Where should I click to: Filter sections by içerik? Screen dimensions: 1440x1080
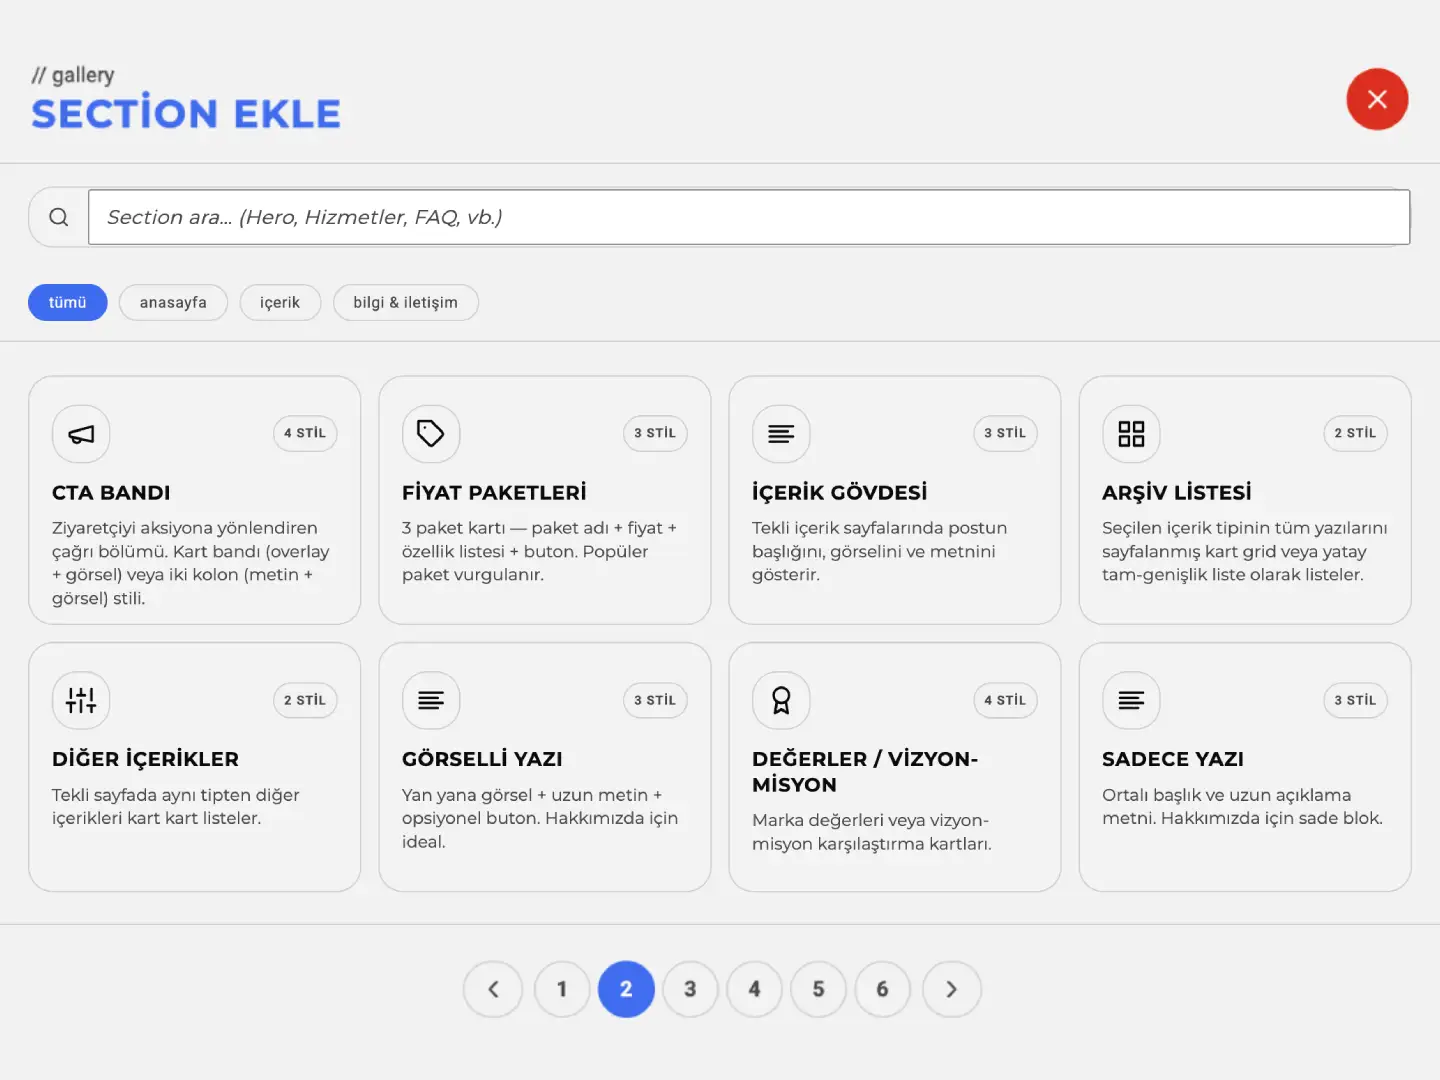(x=280, y=302)
